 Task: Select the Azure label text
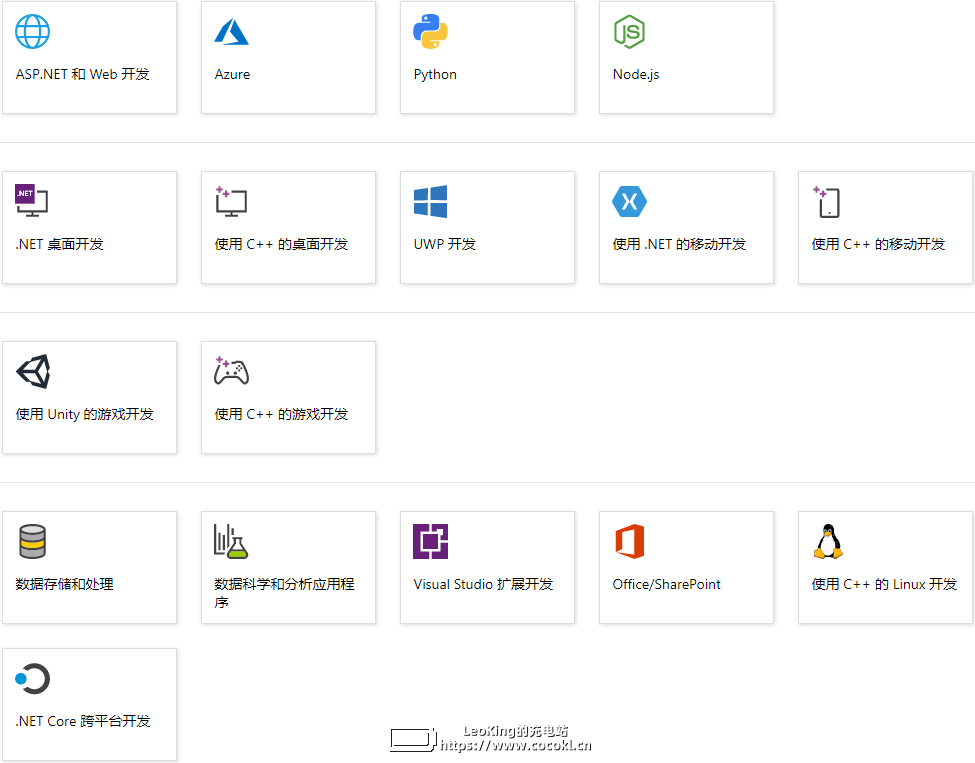coord(232,74)
